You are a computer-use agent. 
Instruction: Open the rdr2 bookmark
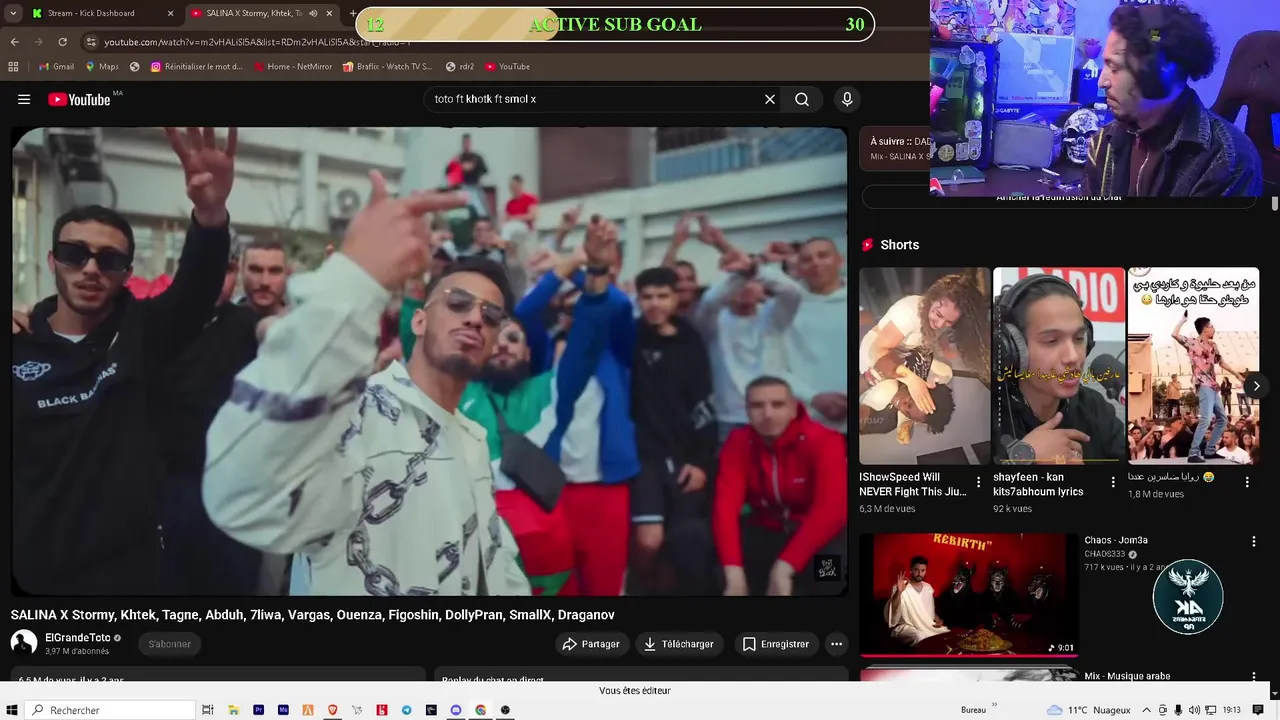[460, 67]
